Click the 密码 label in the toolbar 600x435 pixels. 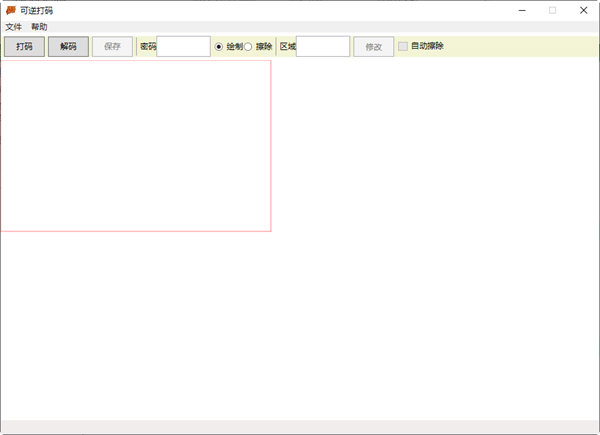[x=148, y=47]
